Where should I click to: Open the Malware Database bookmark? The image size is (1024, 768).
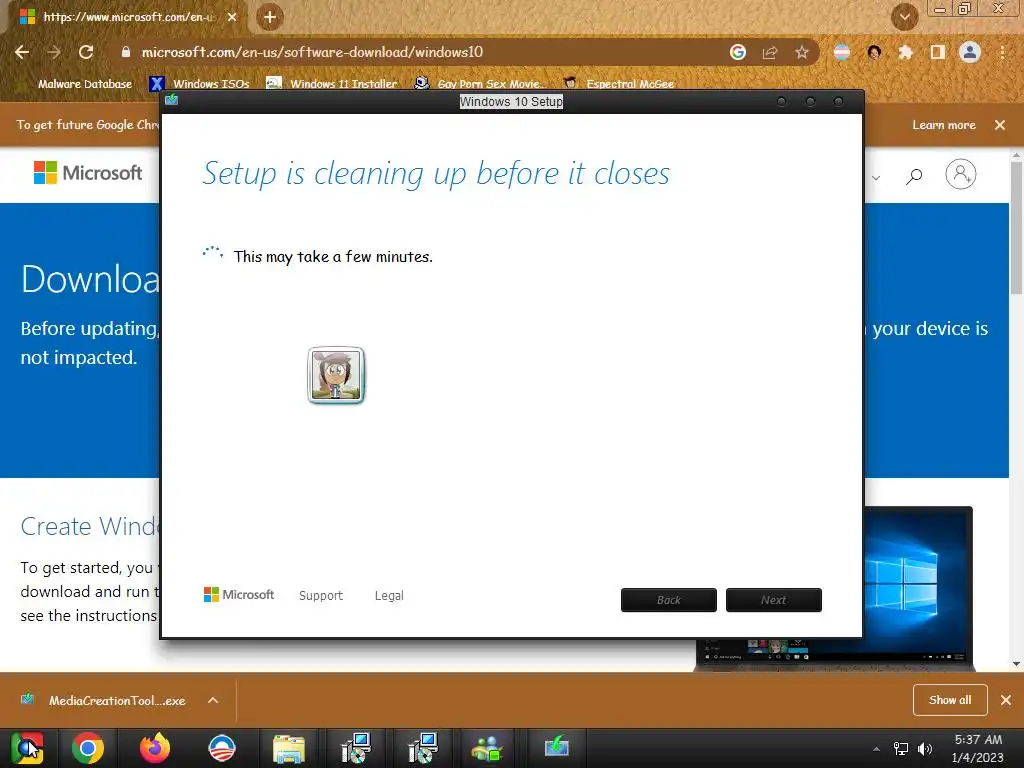pos(85,84)
